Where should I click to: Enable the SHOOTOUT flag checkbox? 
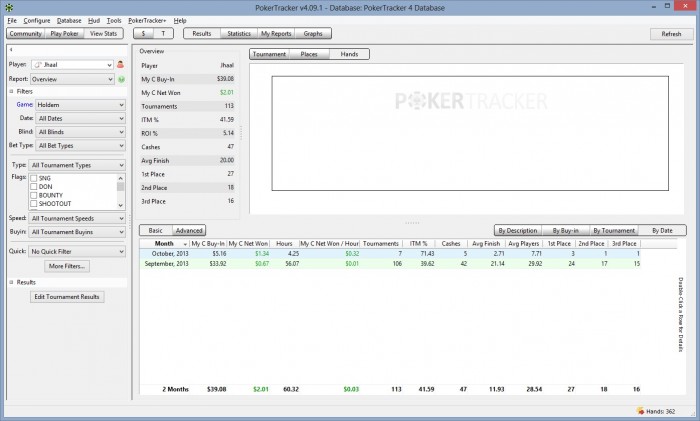click(x=33, y=204)
